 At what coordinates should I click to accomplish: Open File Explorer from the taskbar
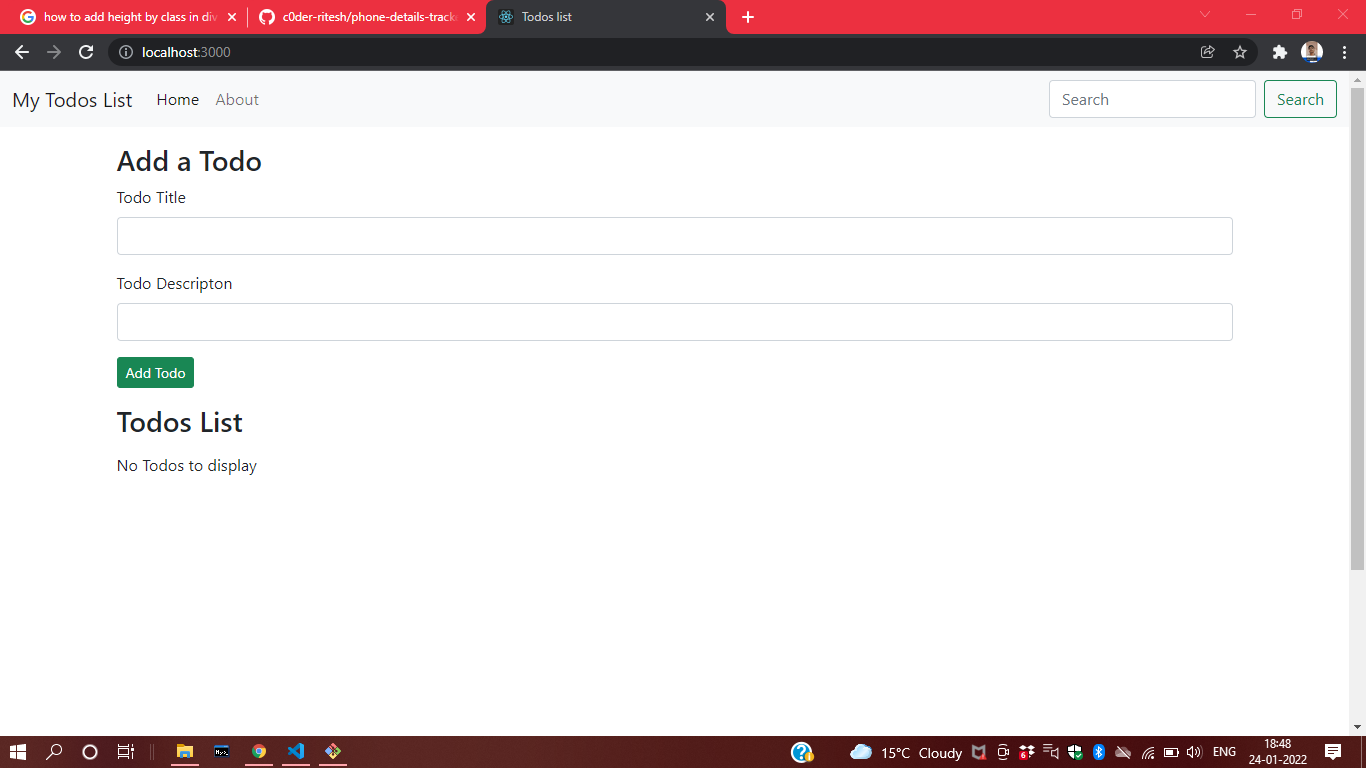pyautogui.click(x=185, y=752)
